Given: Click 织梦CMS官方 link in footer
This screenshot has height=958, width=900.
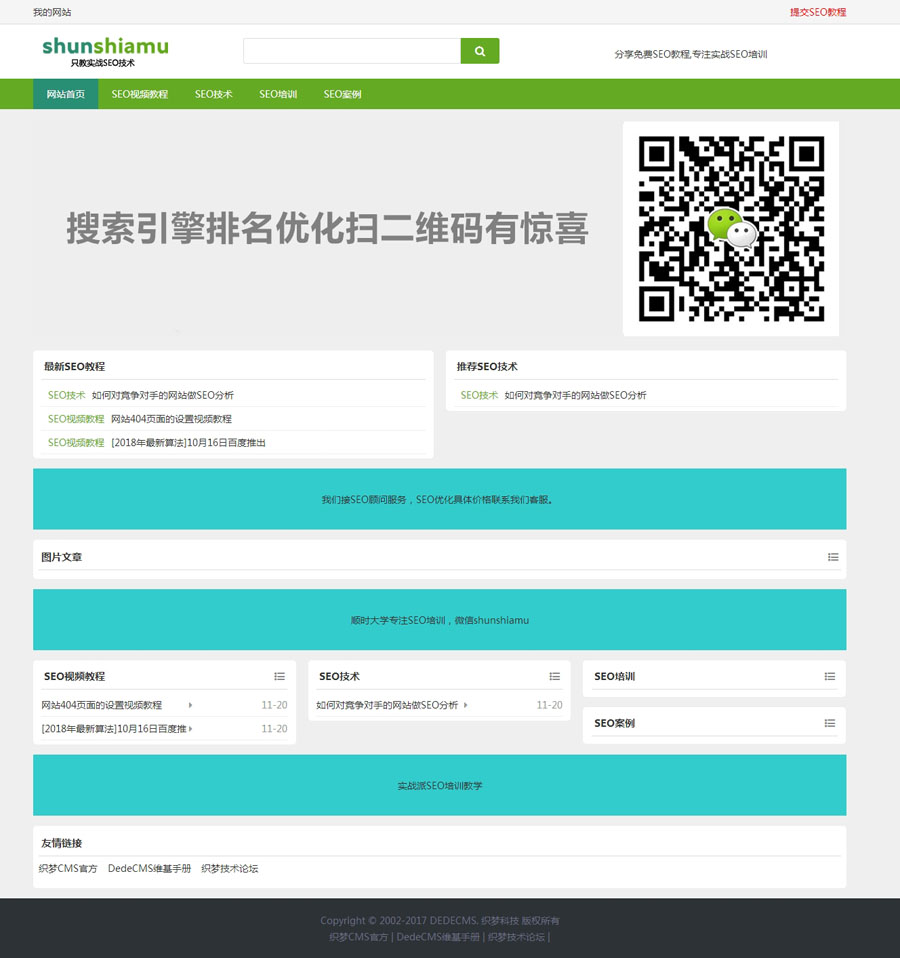Looking at the screenshot, I should point(359,937).
